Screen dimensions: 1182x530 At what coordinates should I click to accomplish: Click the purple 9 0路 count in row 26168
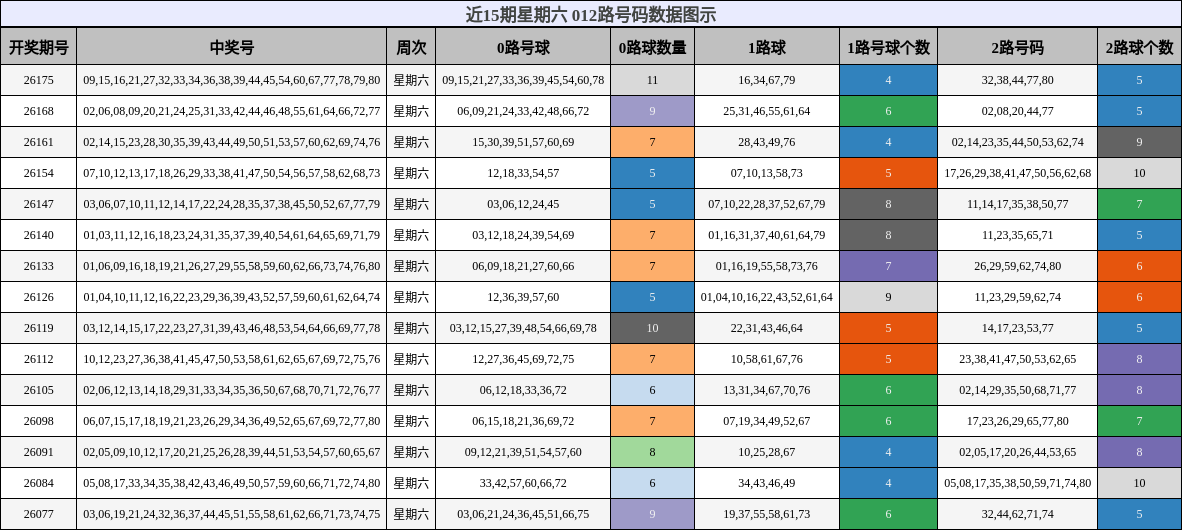tap(652, 111)
